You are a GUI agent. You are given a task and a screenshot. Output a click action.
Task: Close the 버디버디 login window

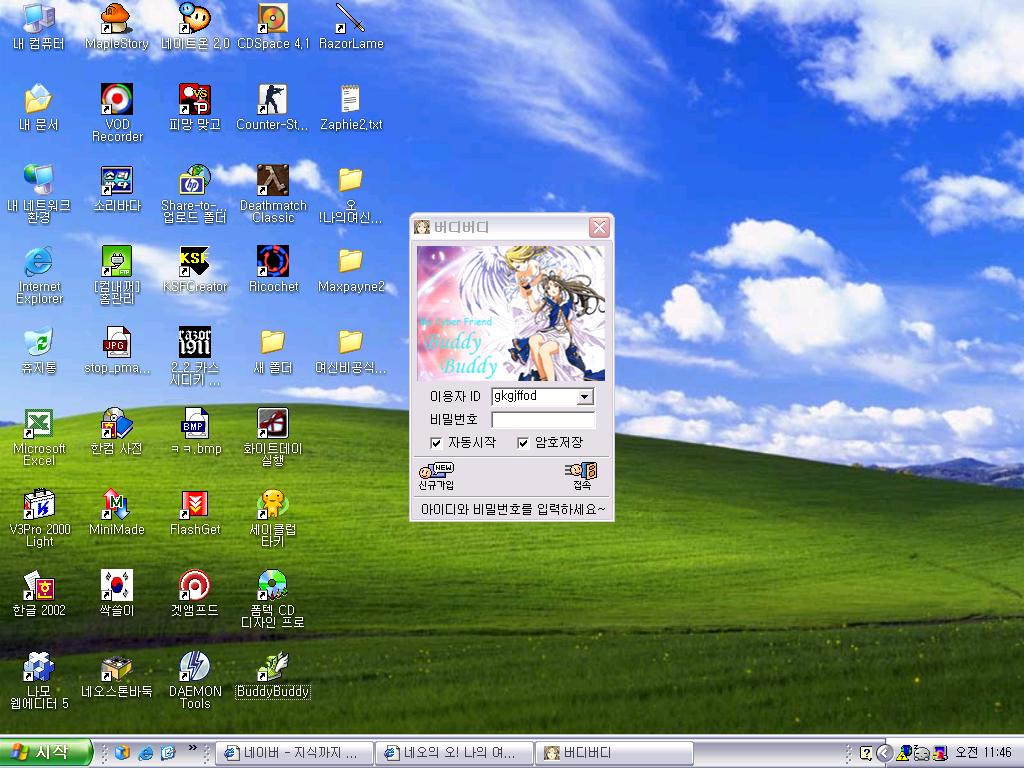(x=599, y=227)
